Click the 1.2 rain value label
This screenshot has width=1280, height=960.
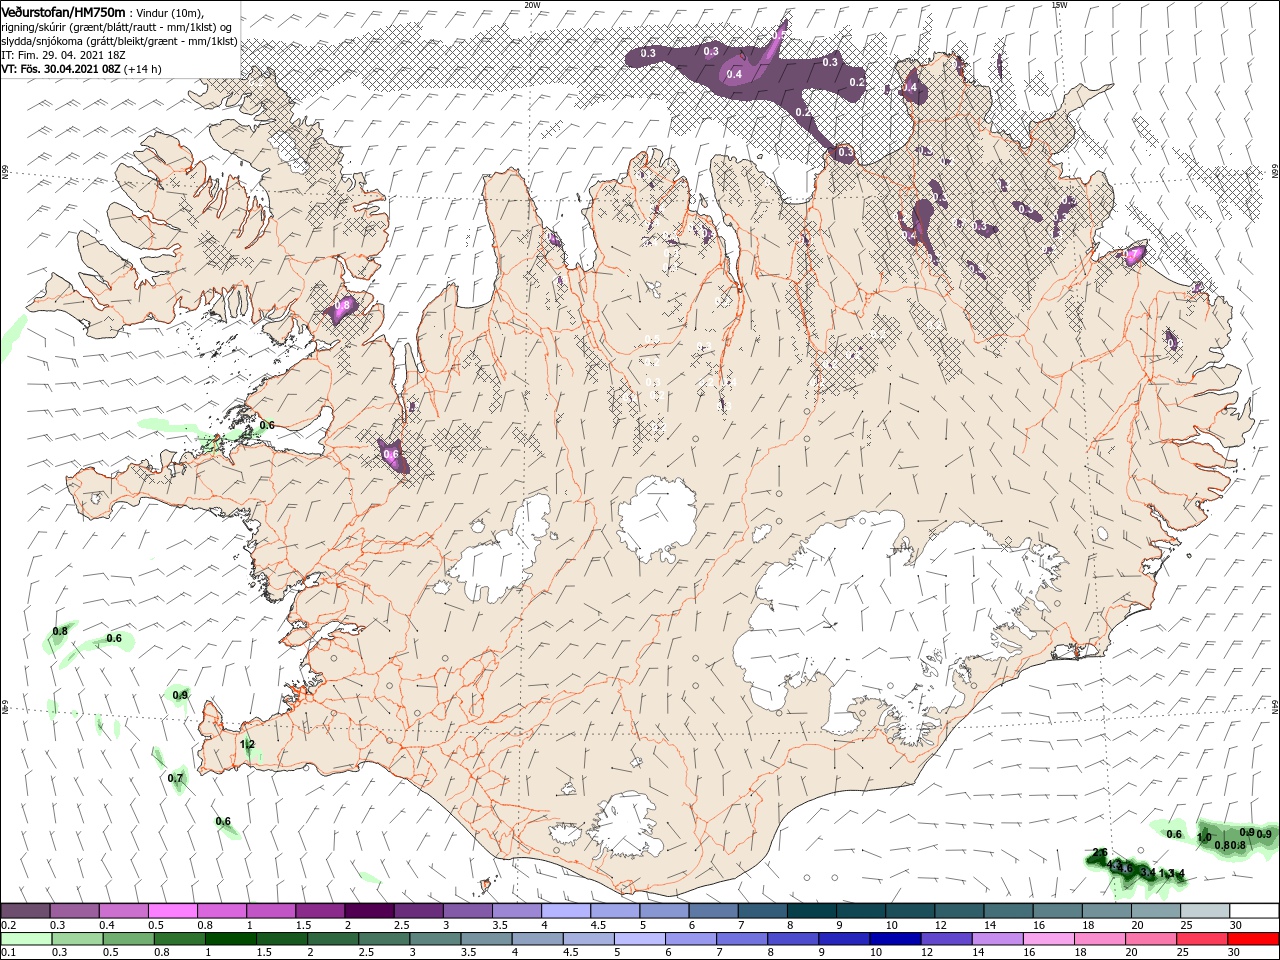(x=248, y=744)
